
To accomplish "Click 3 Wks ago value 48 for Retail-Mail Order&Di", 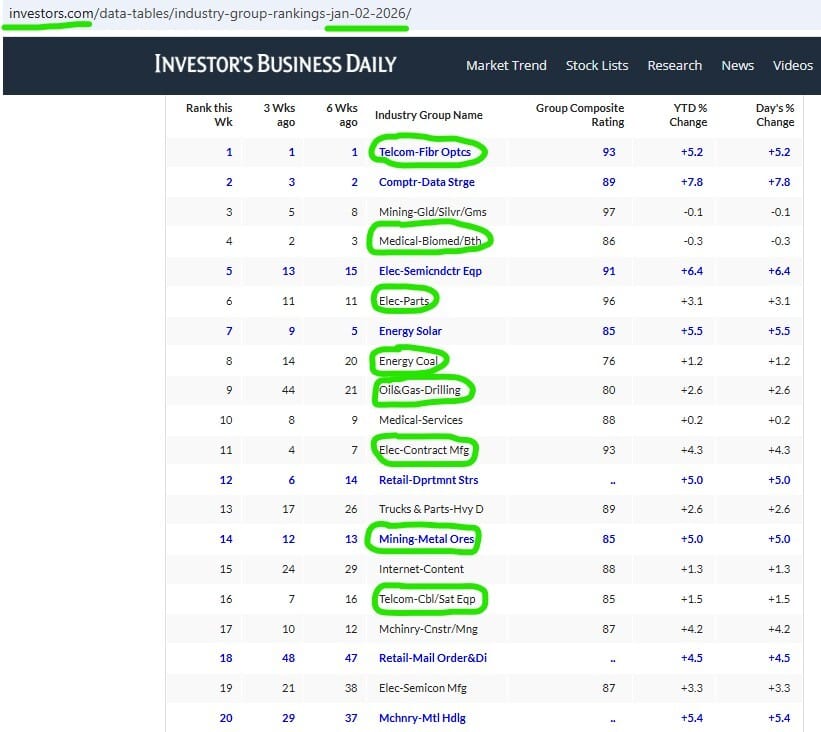I will (x=289, y=658).
